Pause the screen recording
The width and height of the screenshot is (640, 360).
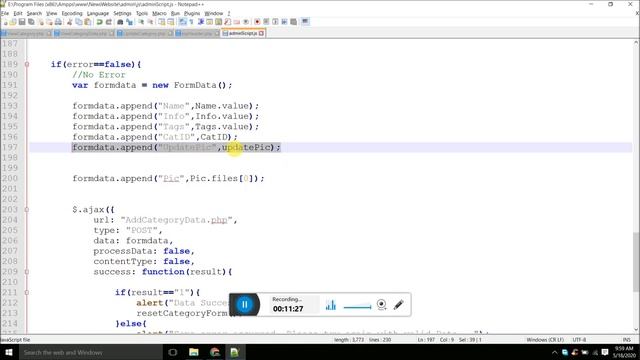pyautogui.click(x=244, y=304)
